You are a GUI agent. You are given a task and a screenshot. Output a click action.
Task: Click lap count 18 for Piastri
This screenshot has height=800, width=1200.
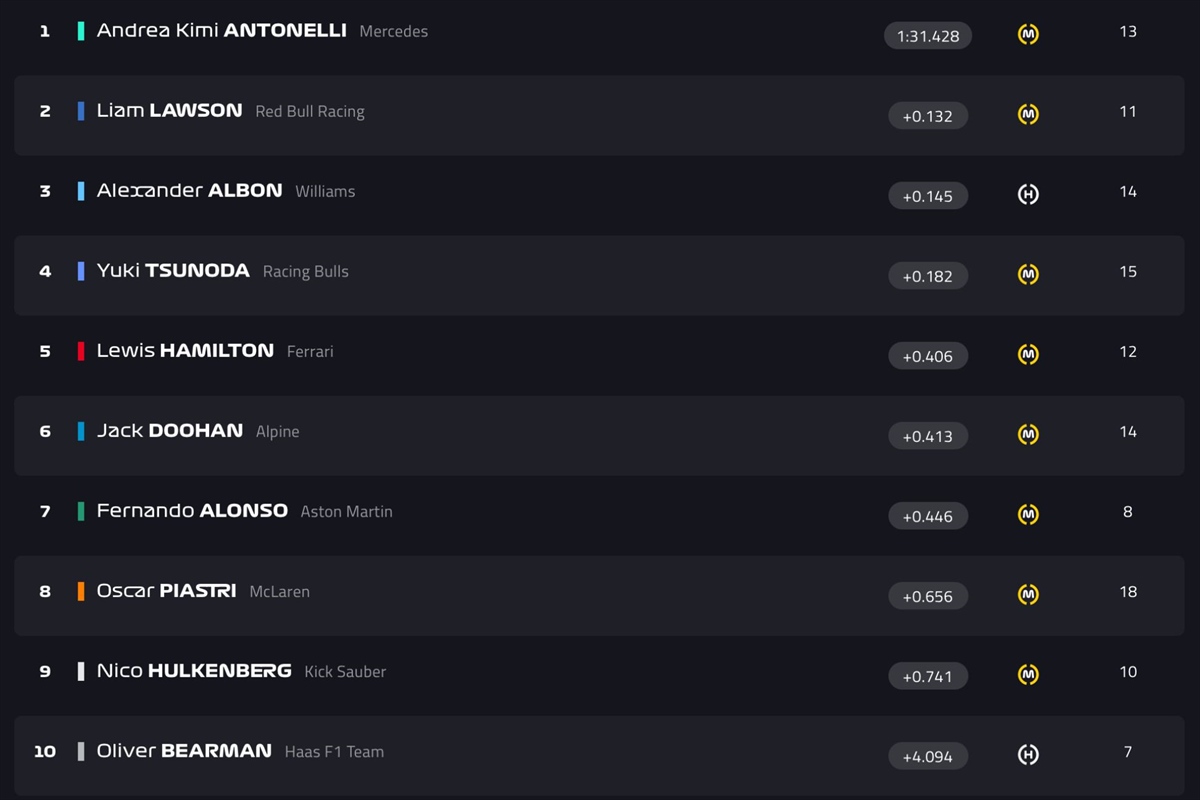[x=1128, y=591]
